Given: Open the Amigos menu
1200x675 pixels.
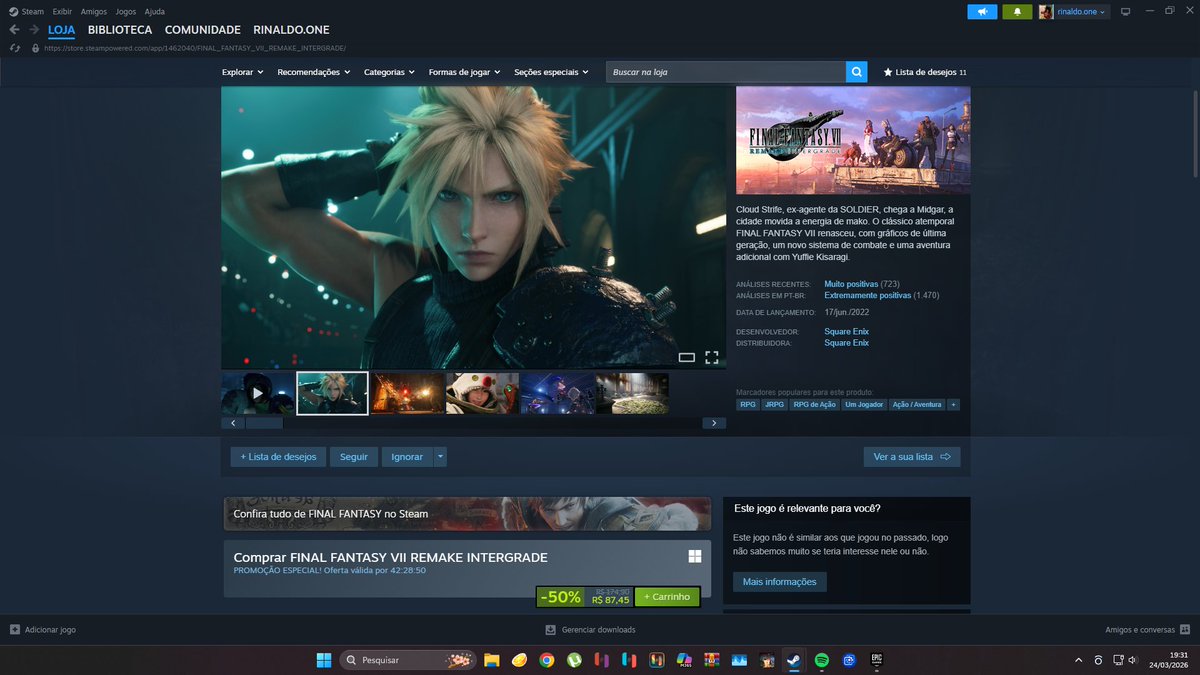Looking at the screenshot, I should coord(94,11).
